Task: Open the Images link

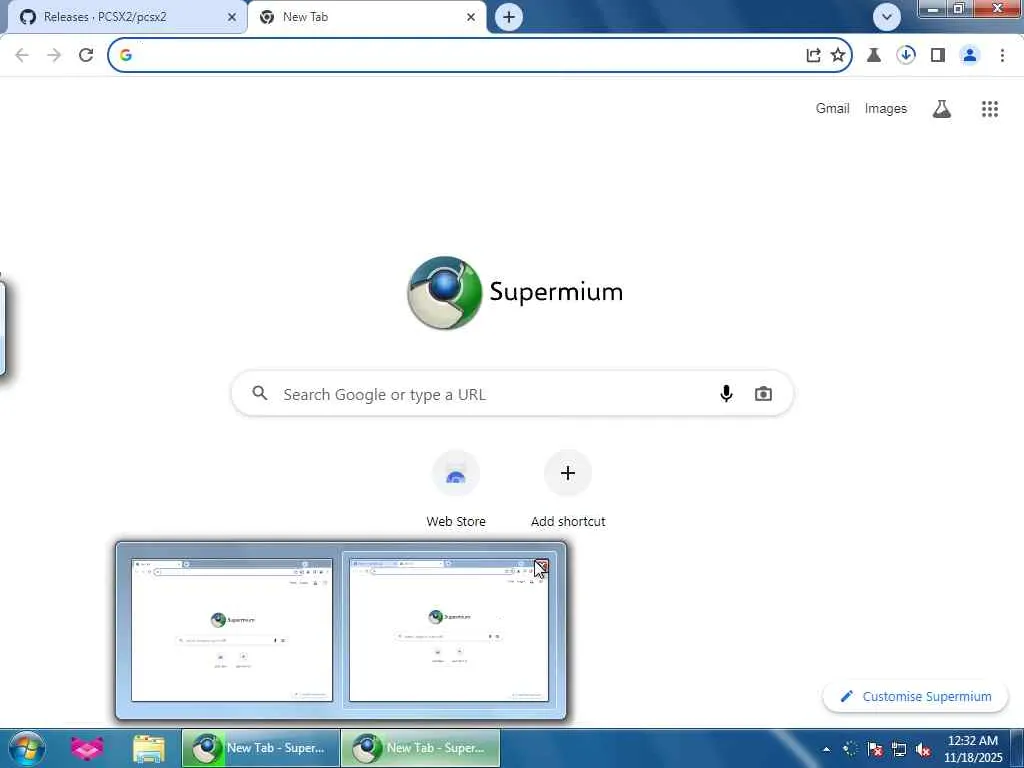Action: pos(886,108)
